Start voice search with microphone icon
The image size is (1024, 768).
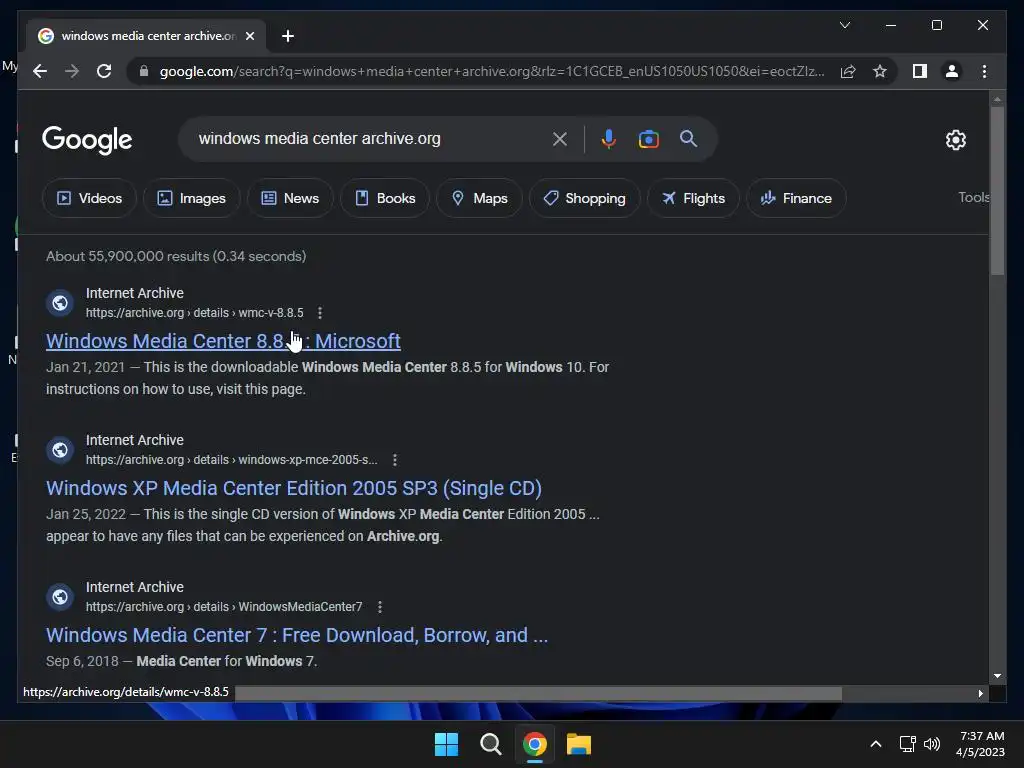pyautogui.click(x=608, y=139)
